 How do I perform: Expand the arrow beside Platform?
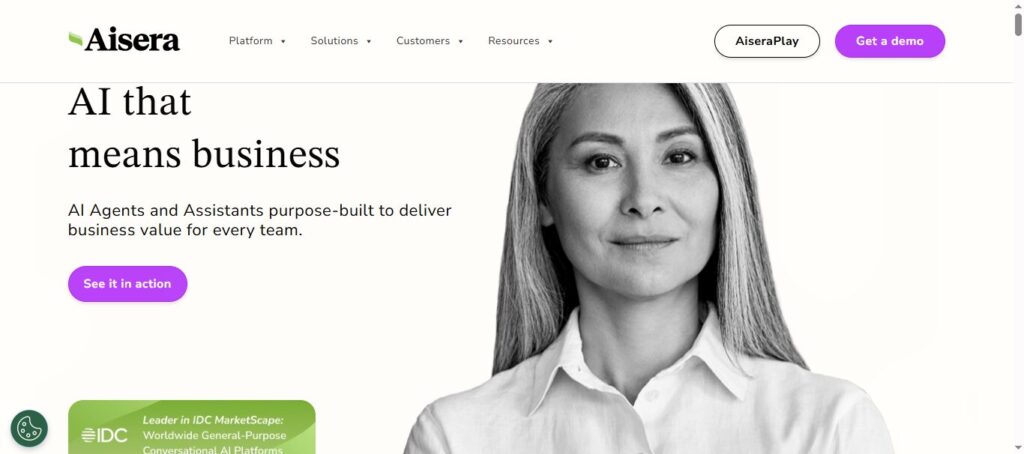point(283,41)
